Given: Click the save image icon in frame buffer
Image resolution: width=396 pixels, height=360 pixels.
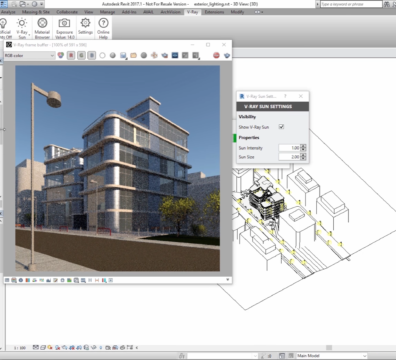Looking at the screenshot, I should (123, 55).
